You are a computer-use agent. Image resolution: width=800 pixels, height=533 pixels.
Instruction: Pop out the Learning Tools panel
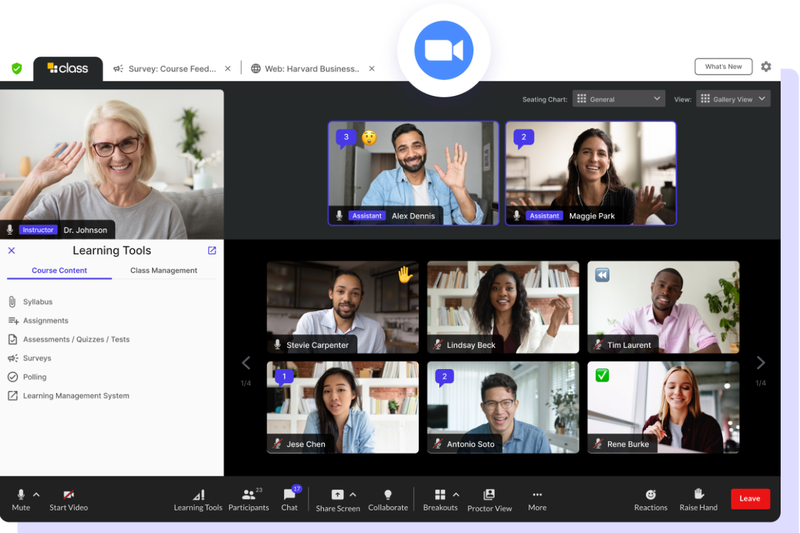point(212,250)
